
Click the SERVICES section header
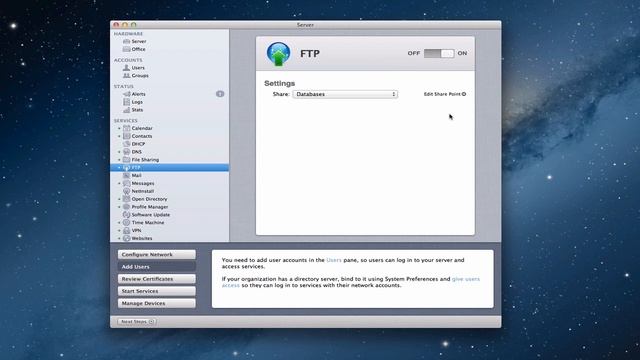(x=126, y=121)
